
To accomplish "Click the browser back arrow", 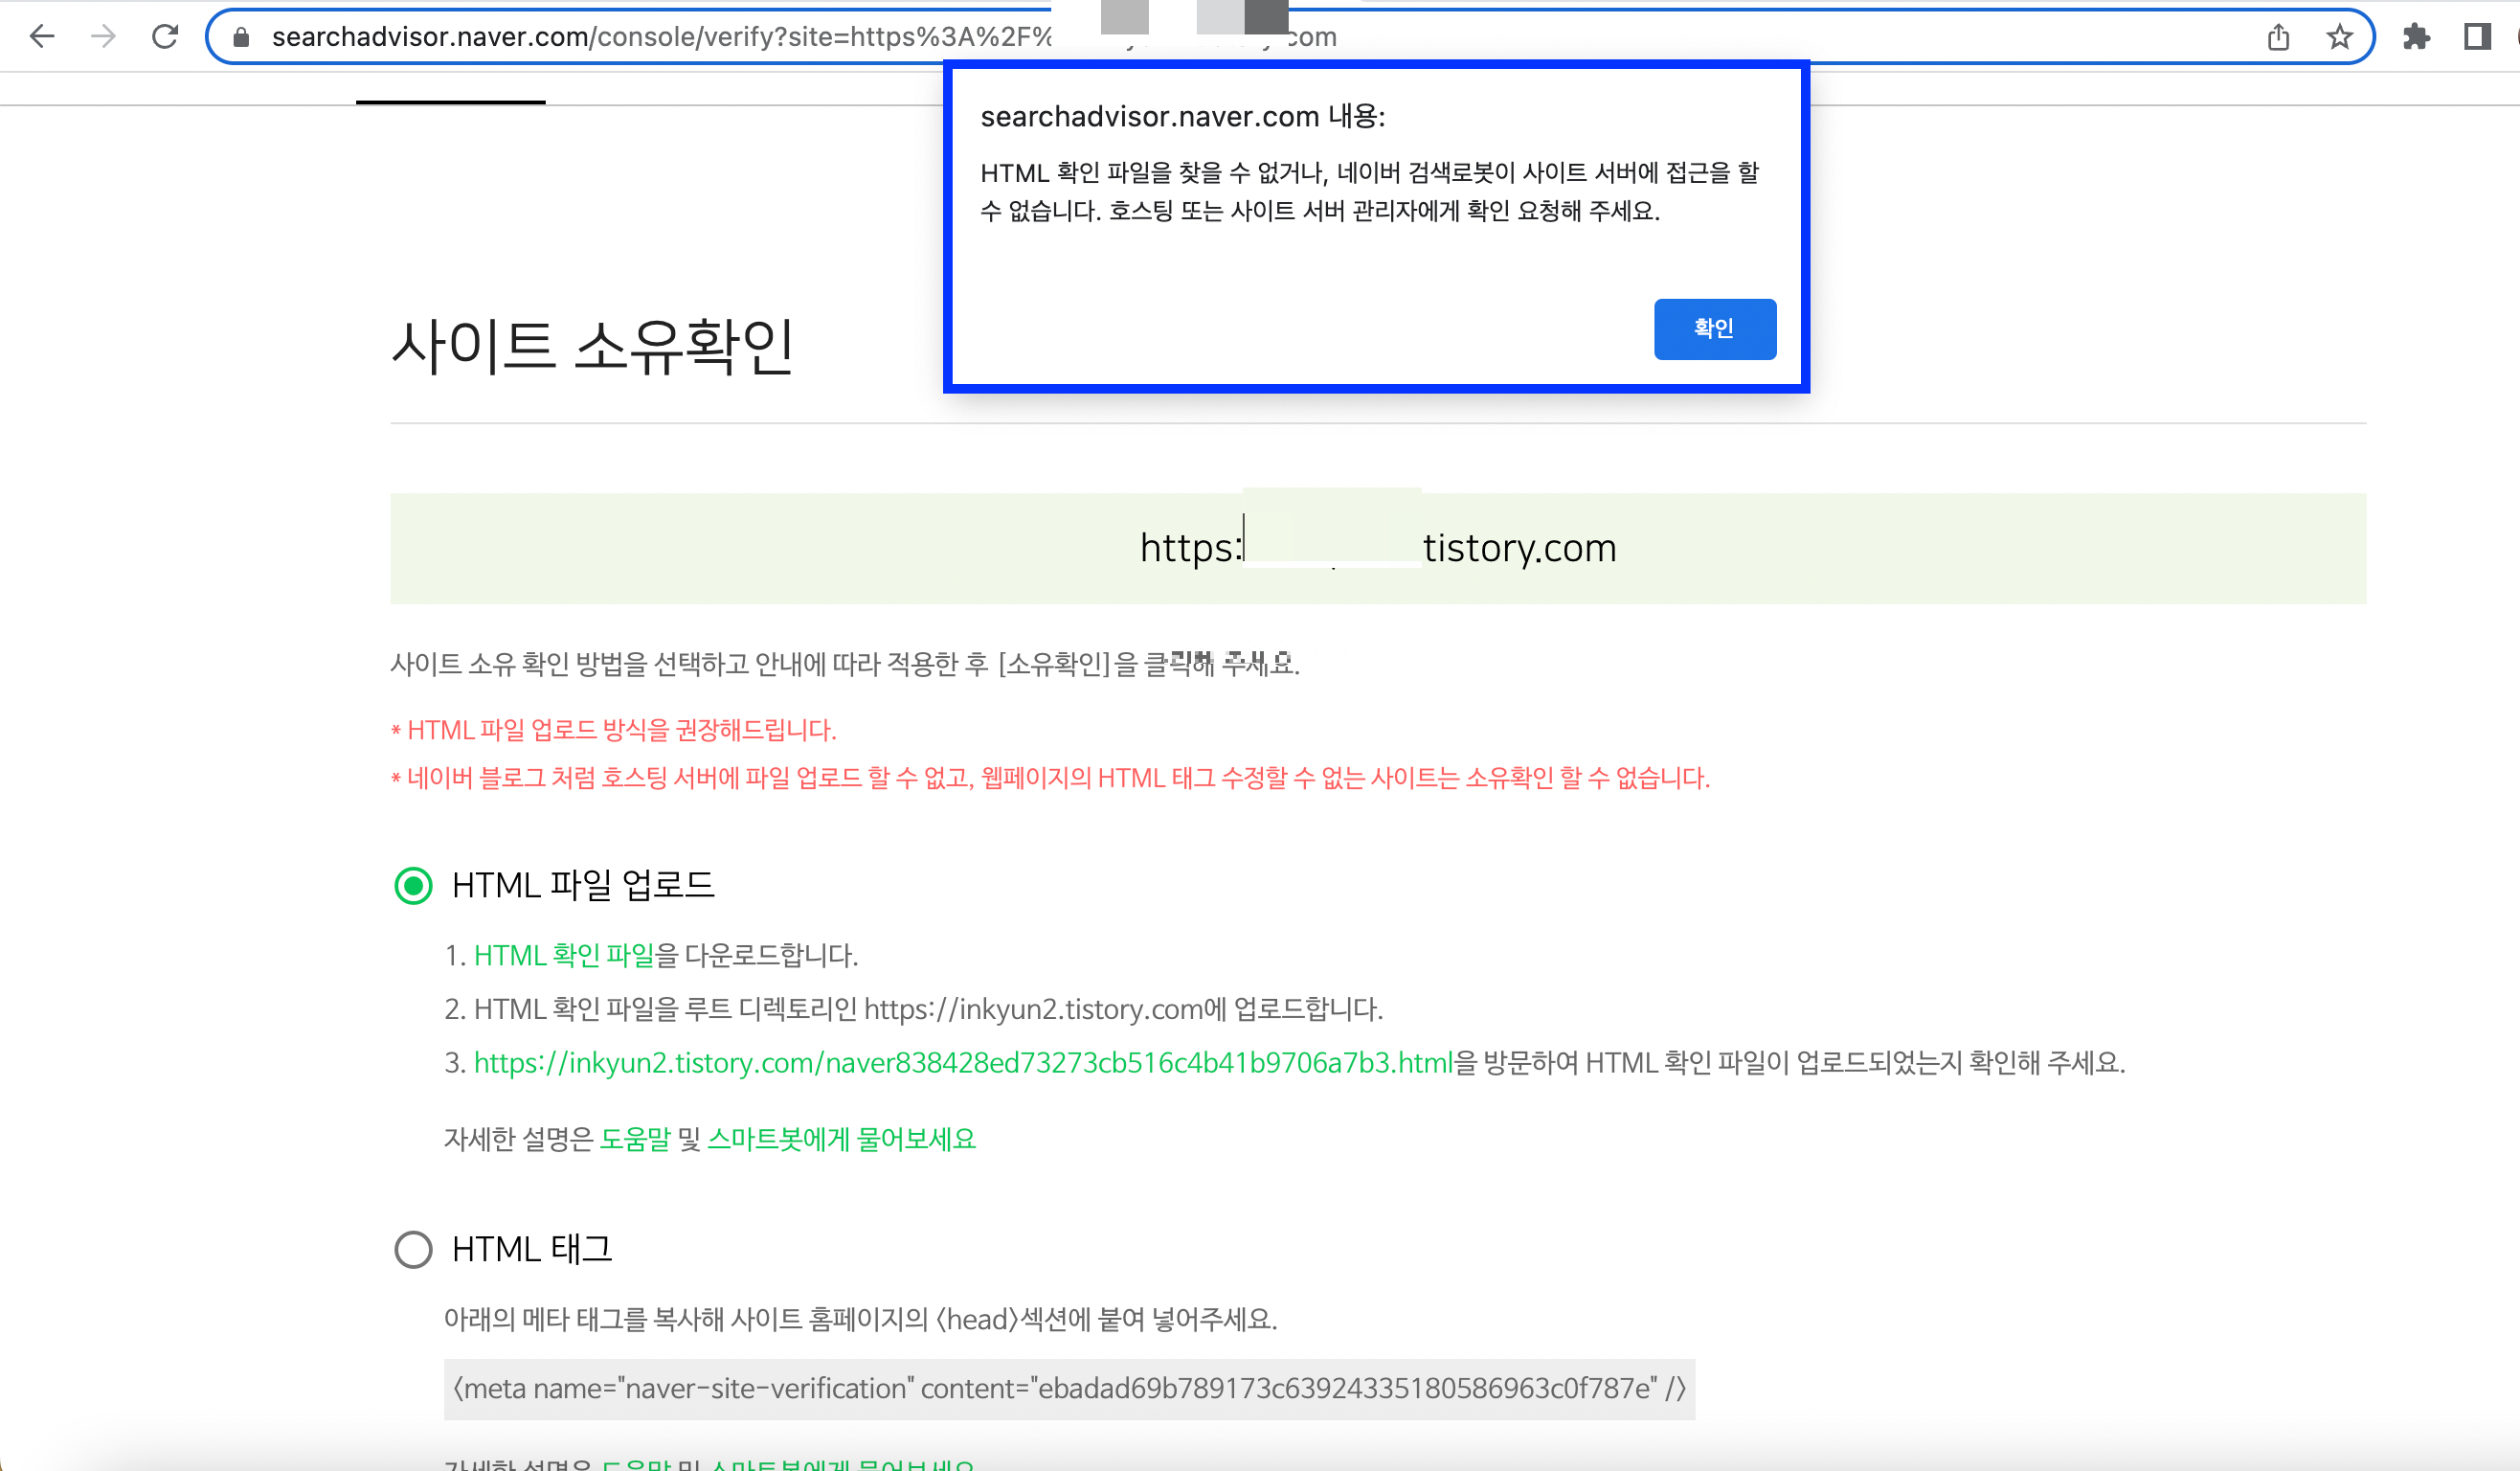I will pos(42,37).
